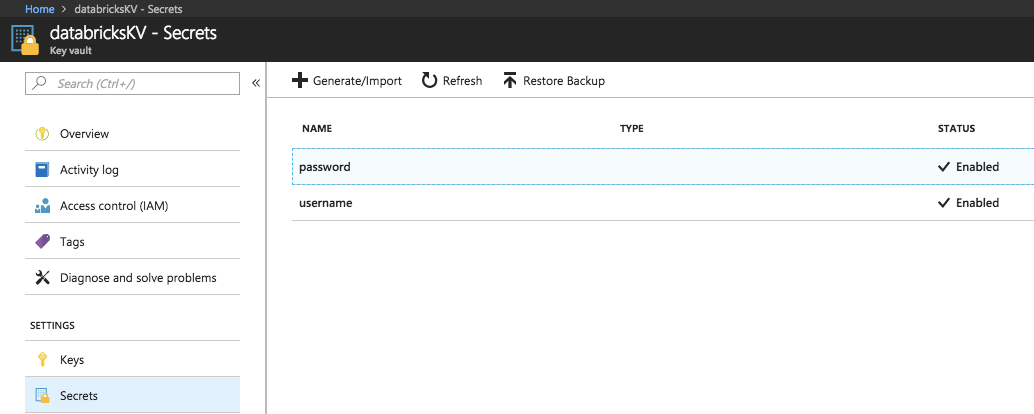Click the Diagnose wrench icon
1034x414 pixels.
point(42,278)
